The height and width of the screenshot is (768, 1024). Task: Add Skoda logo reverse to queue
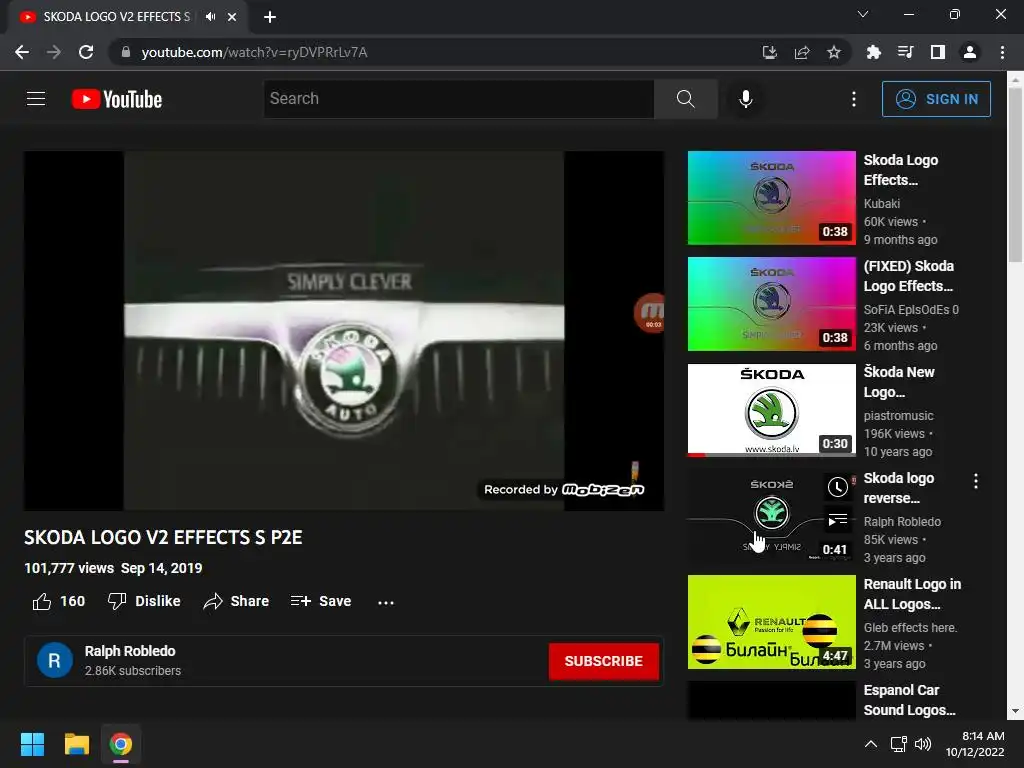[x=838, y=520]
